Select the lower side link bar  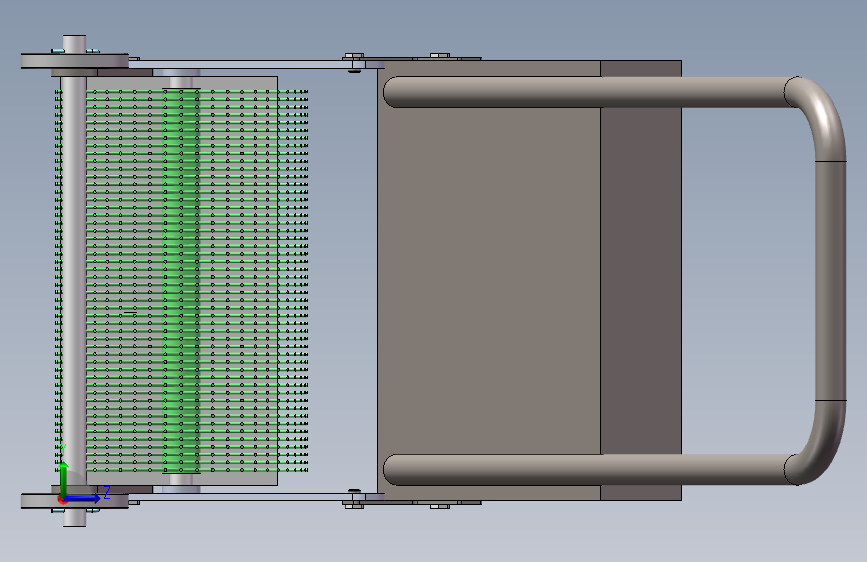tap(243, 497)
